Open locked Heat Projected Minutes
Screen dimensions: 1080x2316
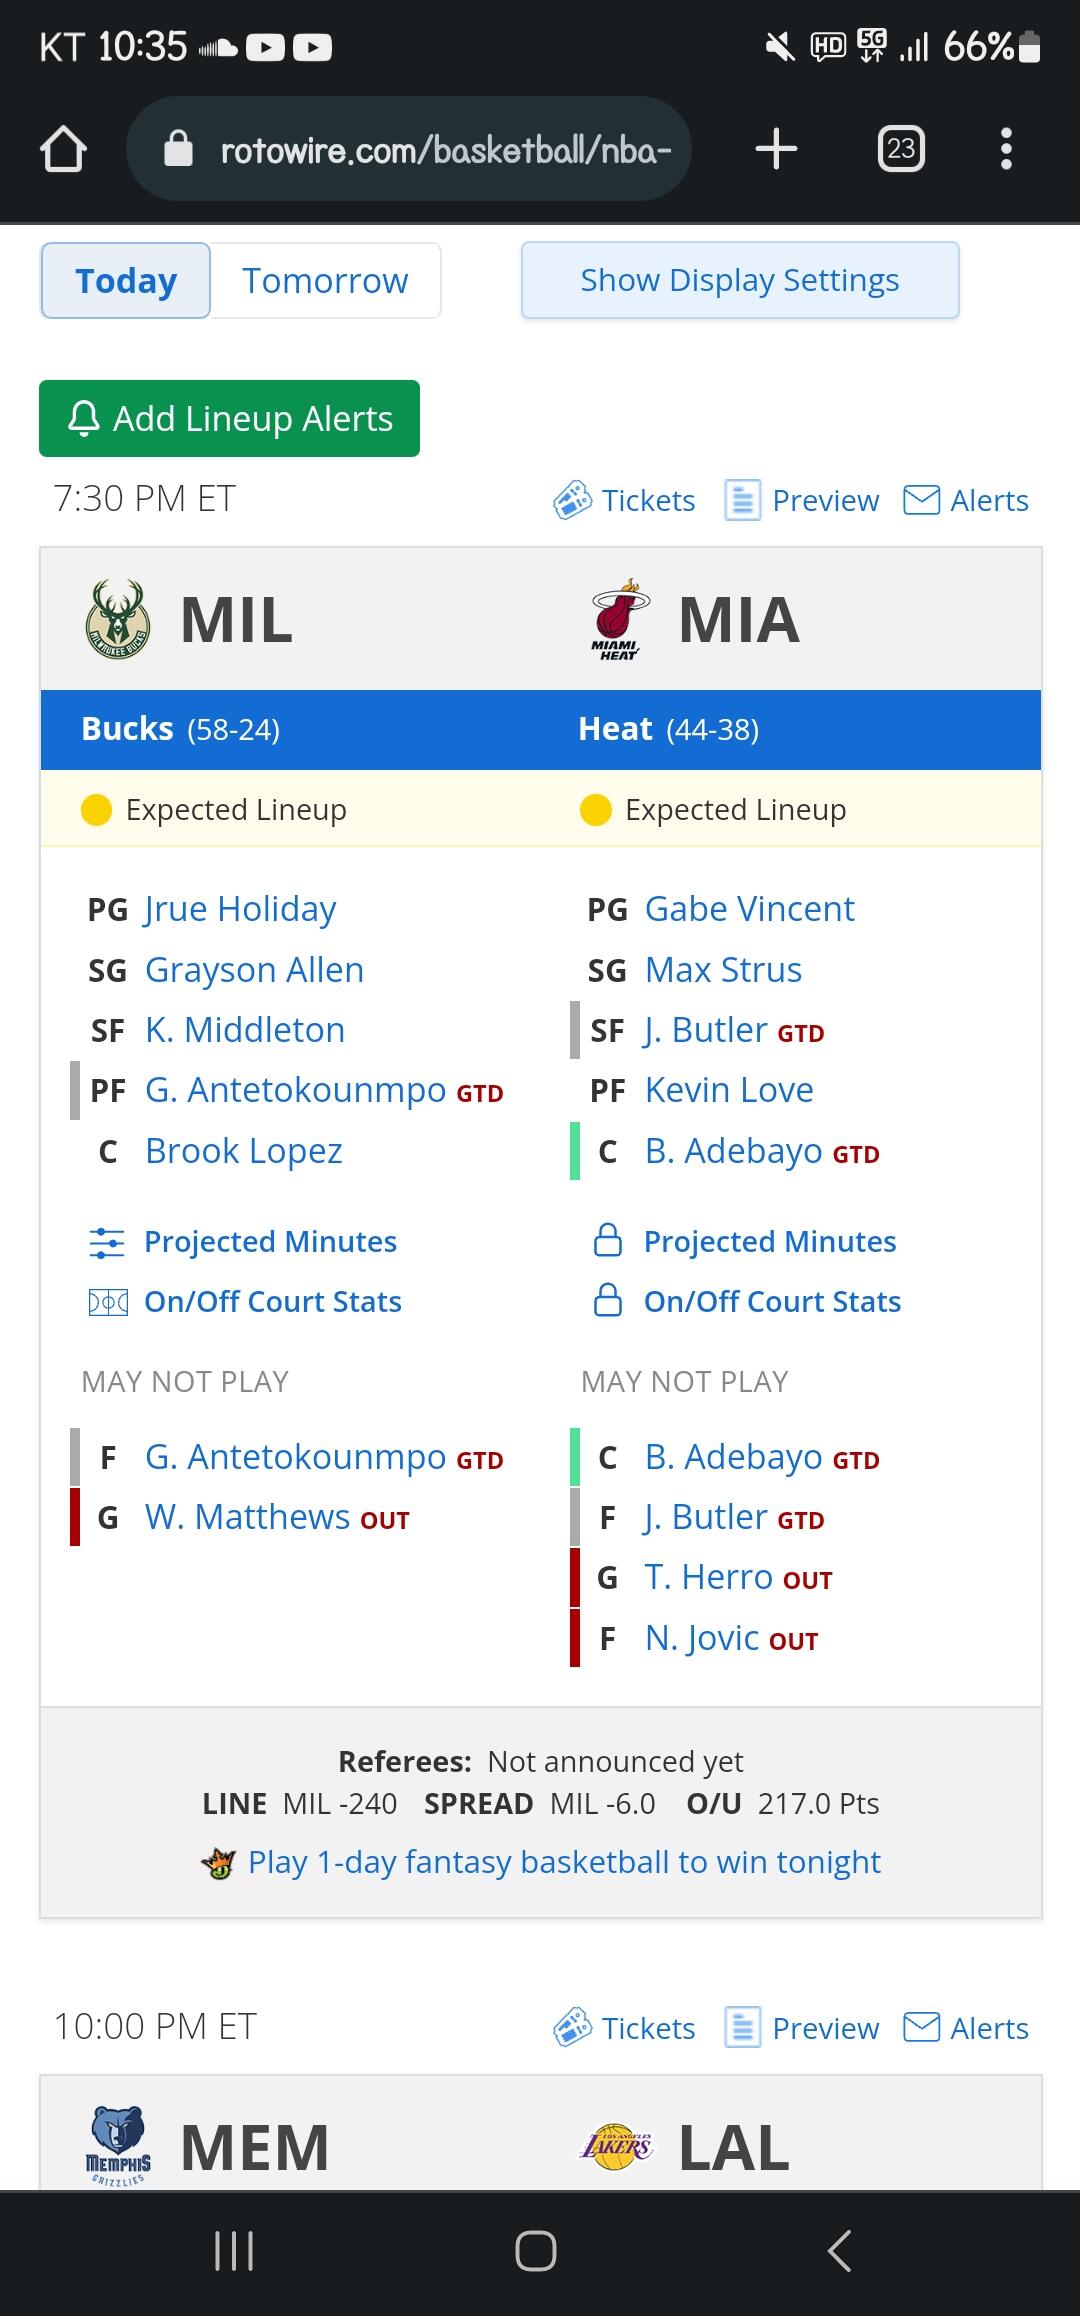click(x=769, y=1242)
